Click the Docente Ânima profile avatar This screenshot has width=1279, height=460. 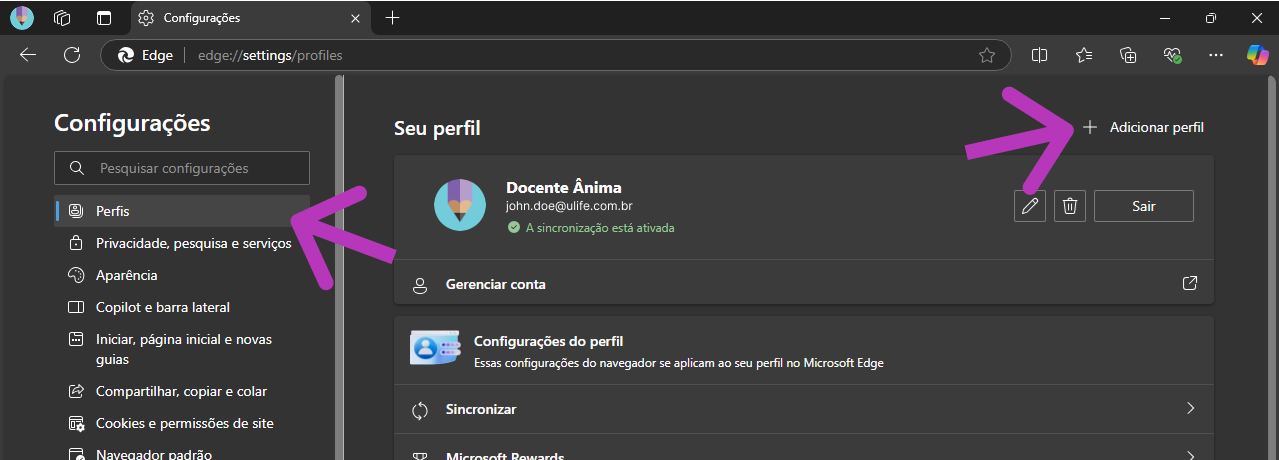tap(460, 205)
